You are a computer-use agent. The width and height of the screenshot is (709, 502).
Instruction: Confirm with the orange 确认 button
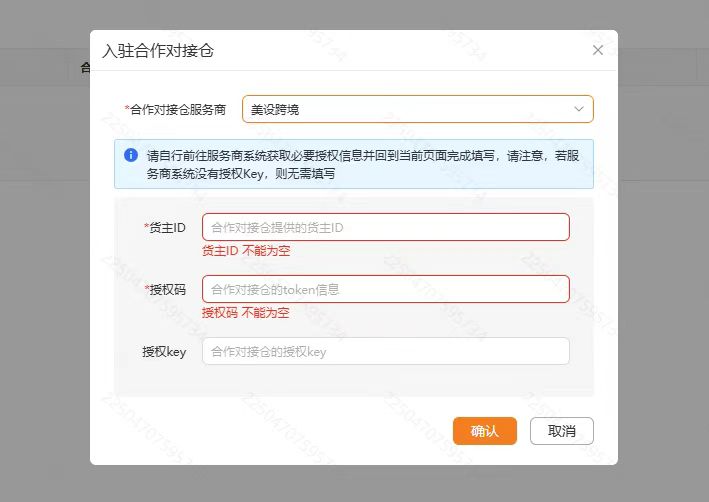click(x=485, y=431)
